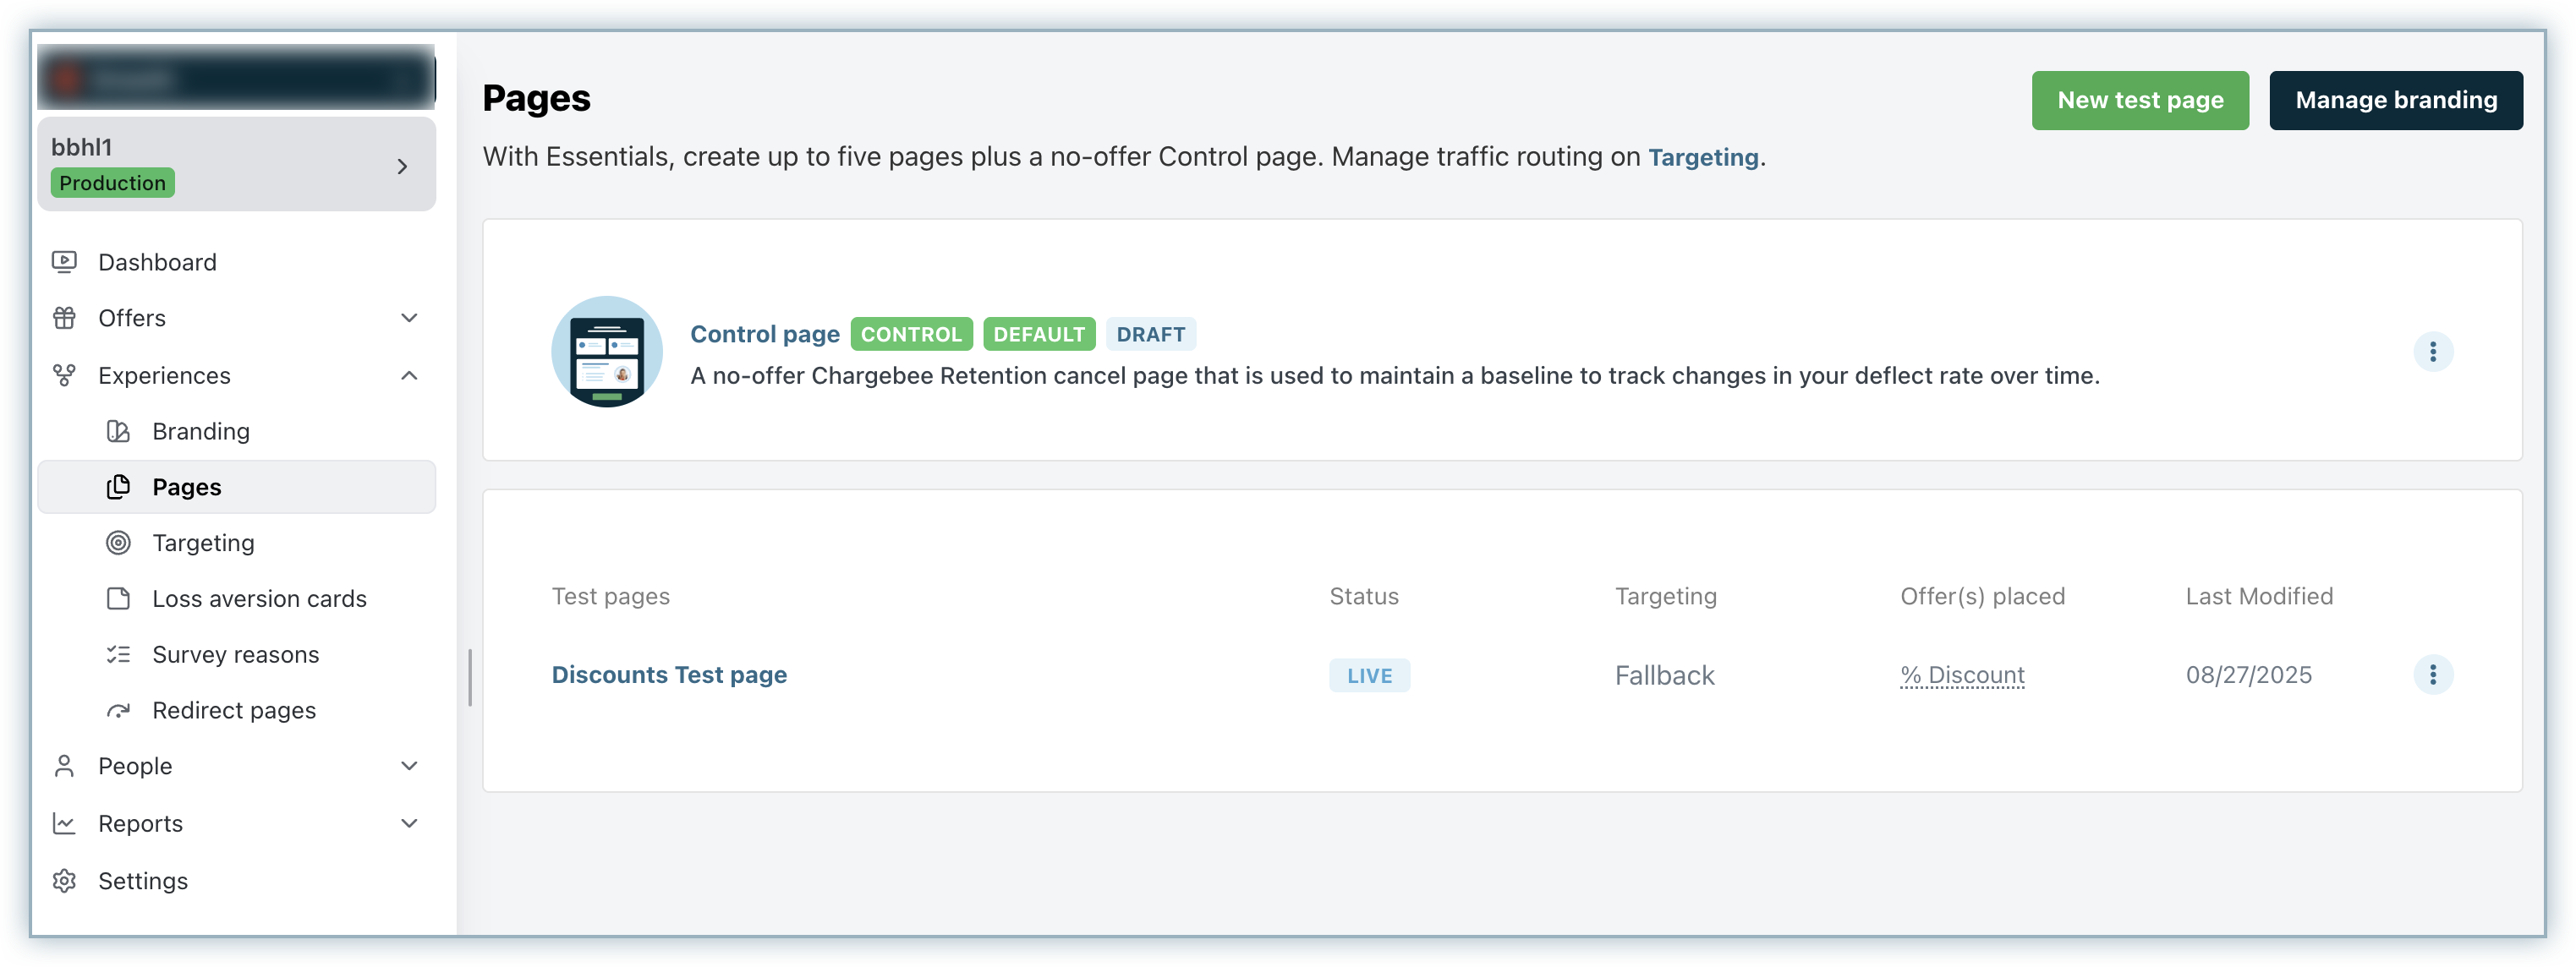Click the Offers gift box icon

click(64, 318)
